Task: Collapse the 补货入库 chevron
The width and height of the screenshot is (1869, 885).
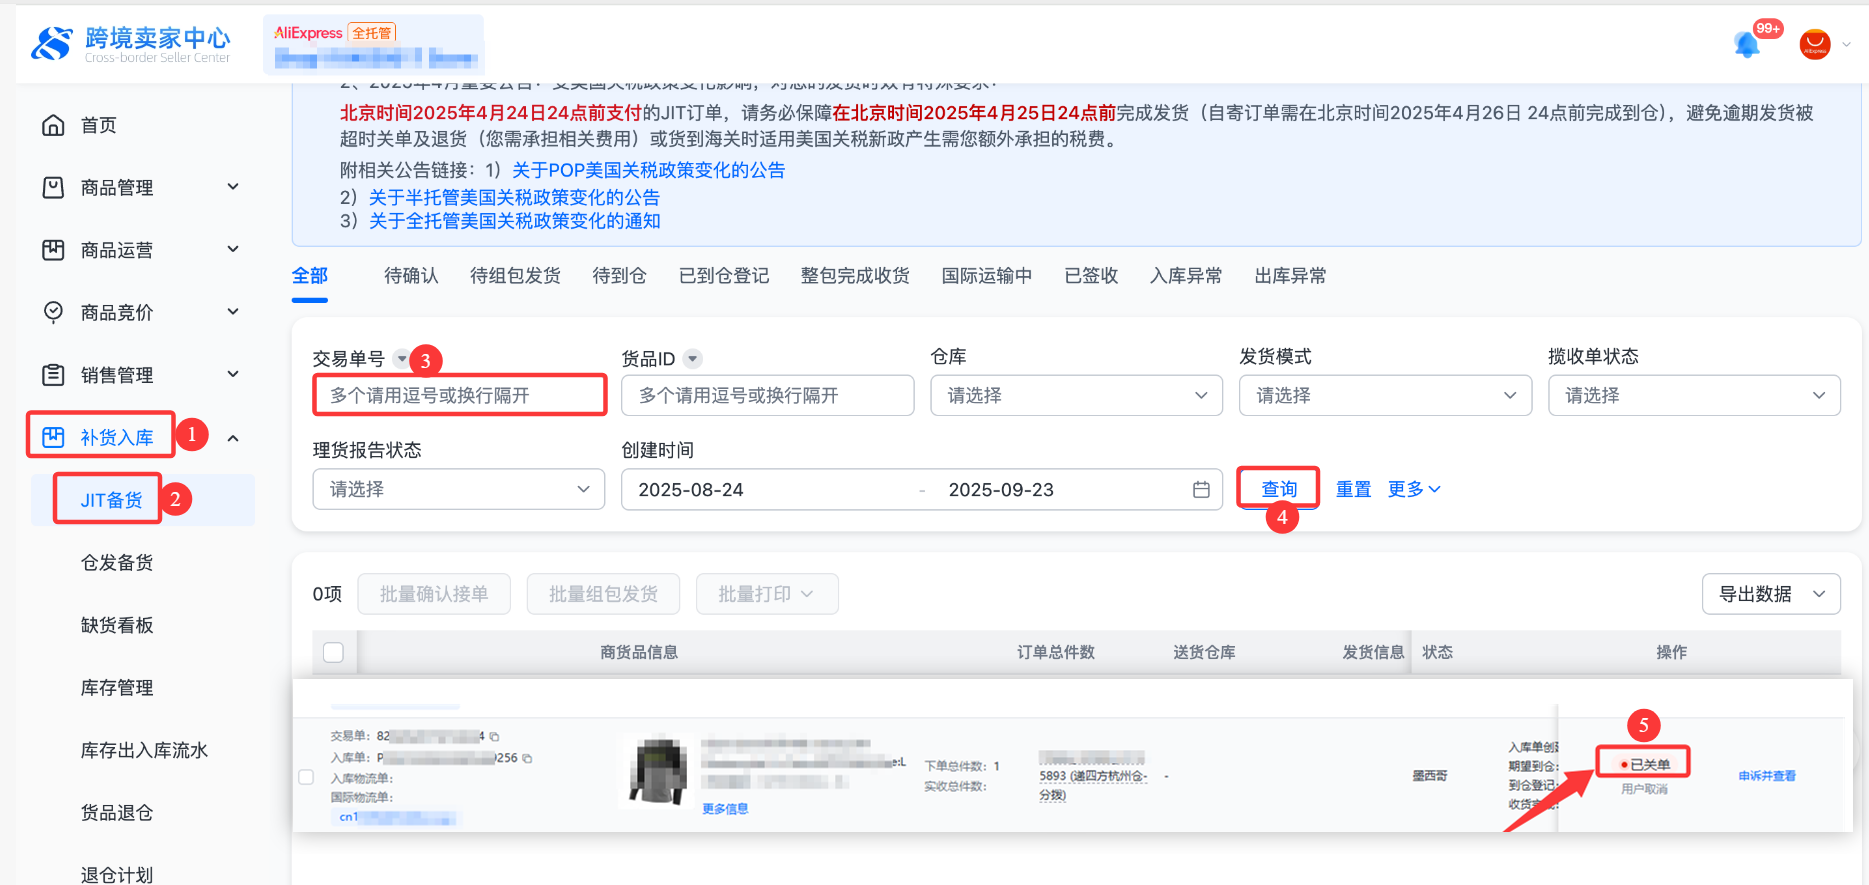Action: (x=233, y=438)
